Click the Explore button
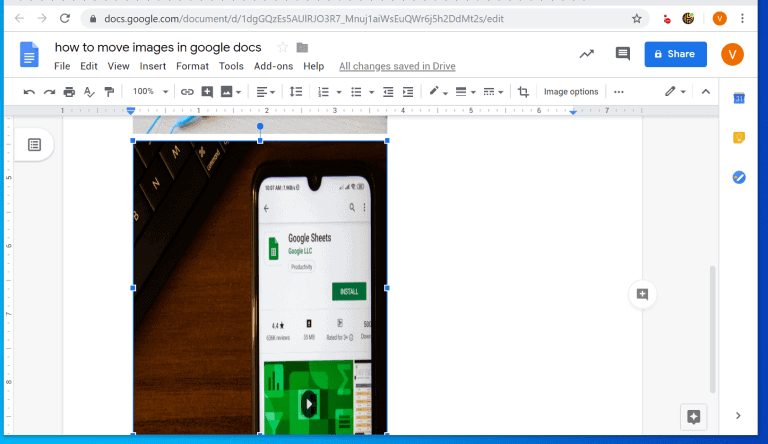Screen dimensions: 768x444 click(693, 417)
